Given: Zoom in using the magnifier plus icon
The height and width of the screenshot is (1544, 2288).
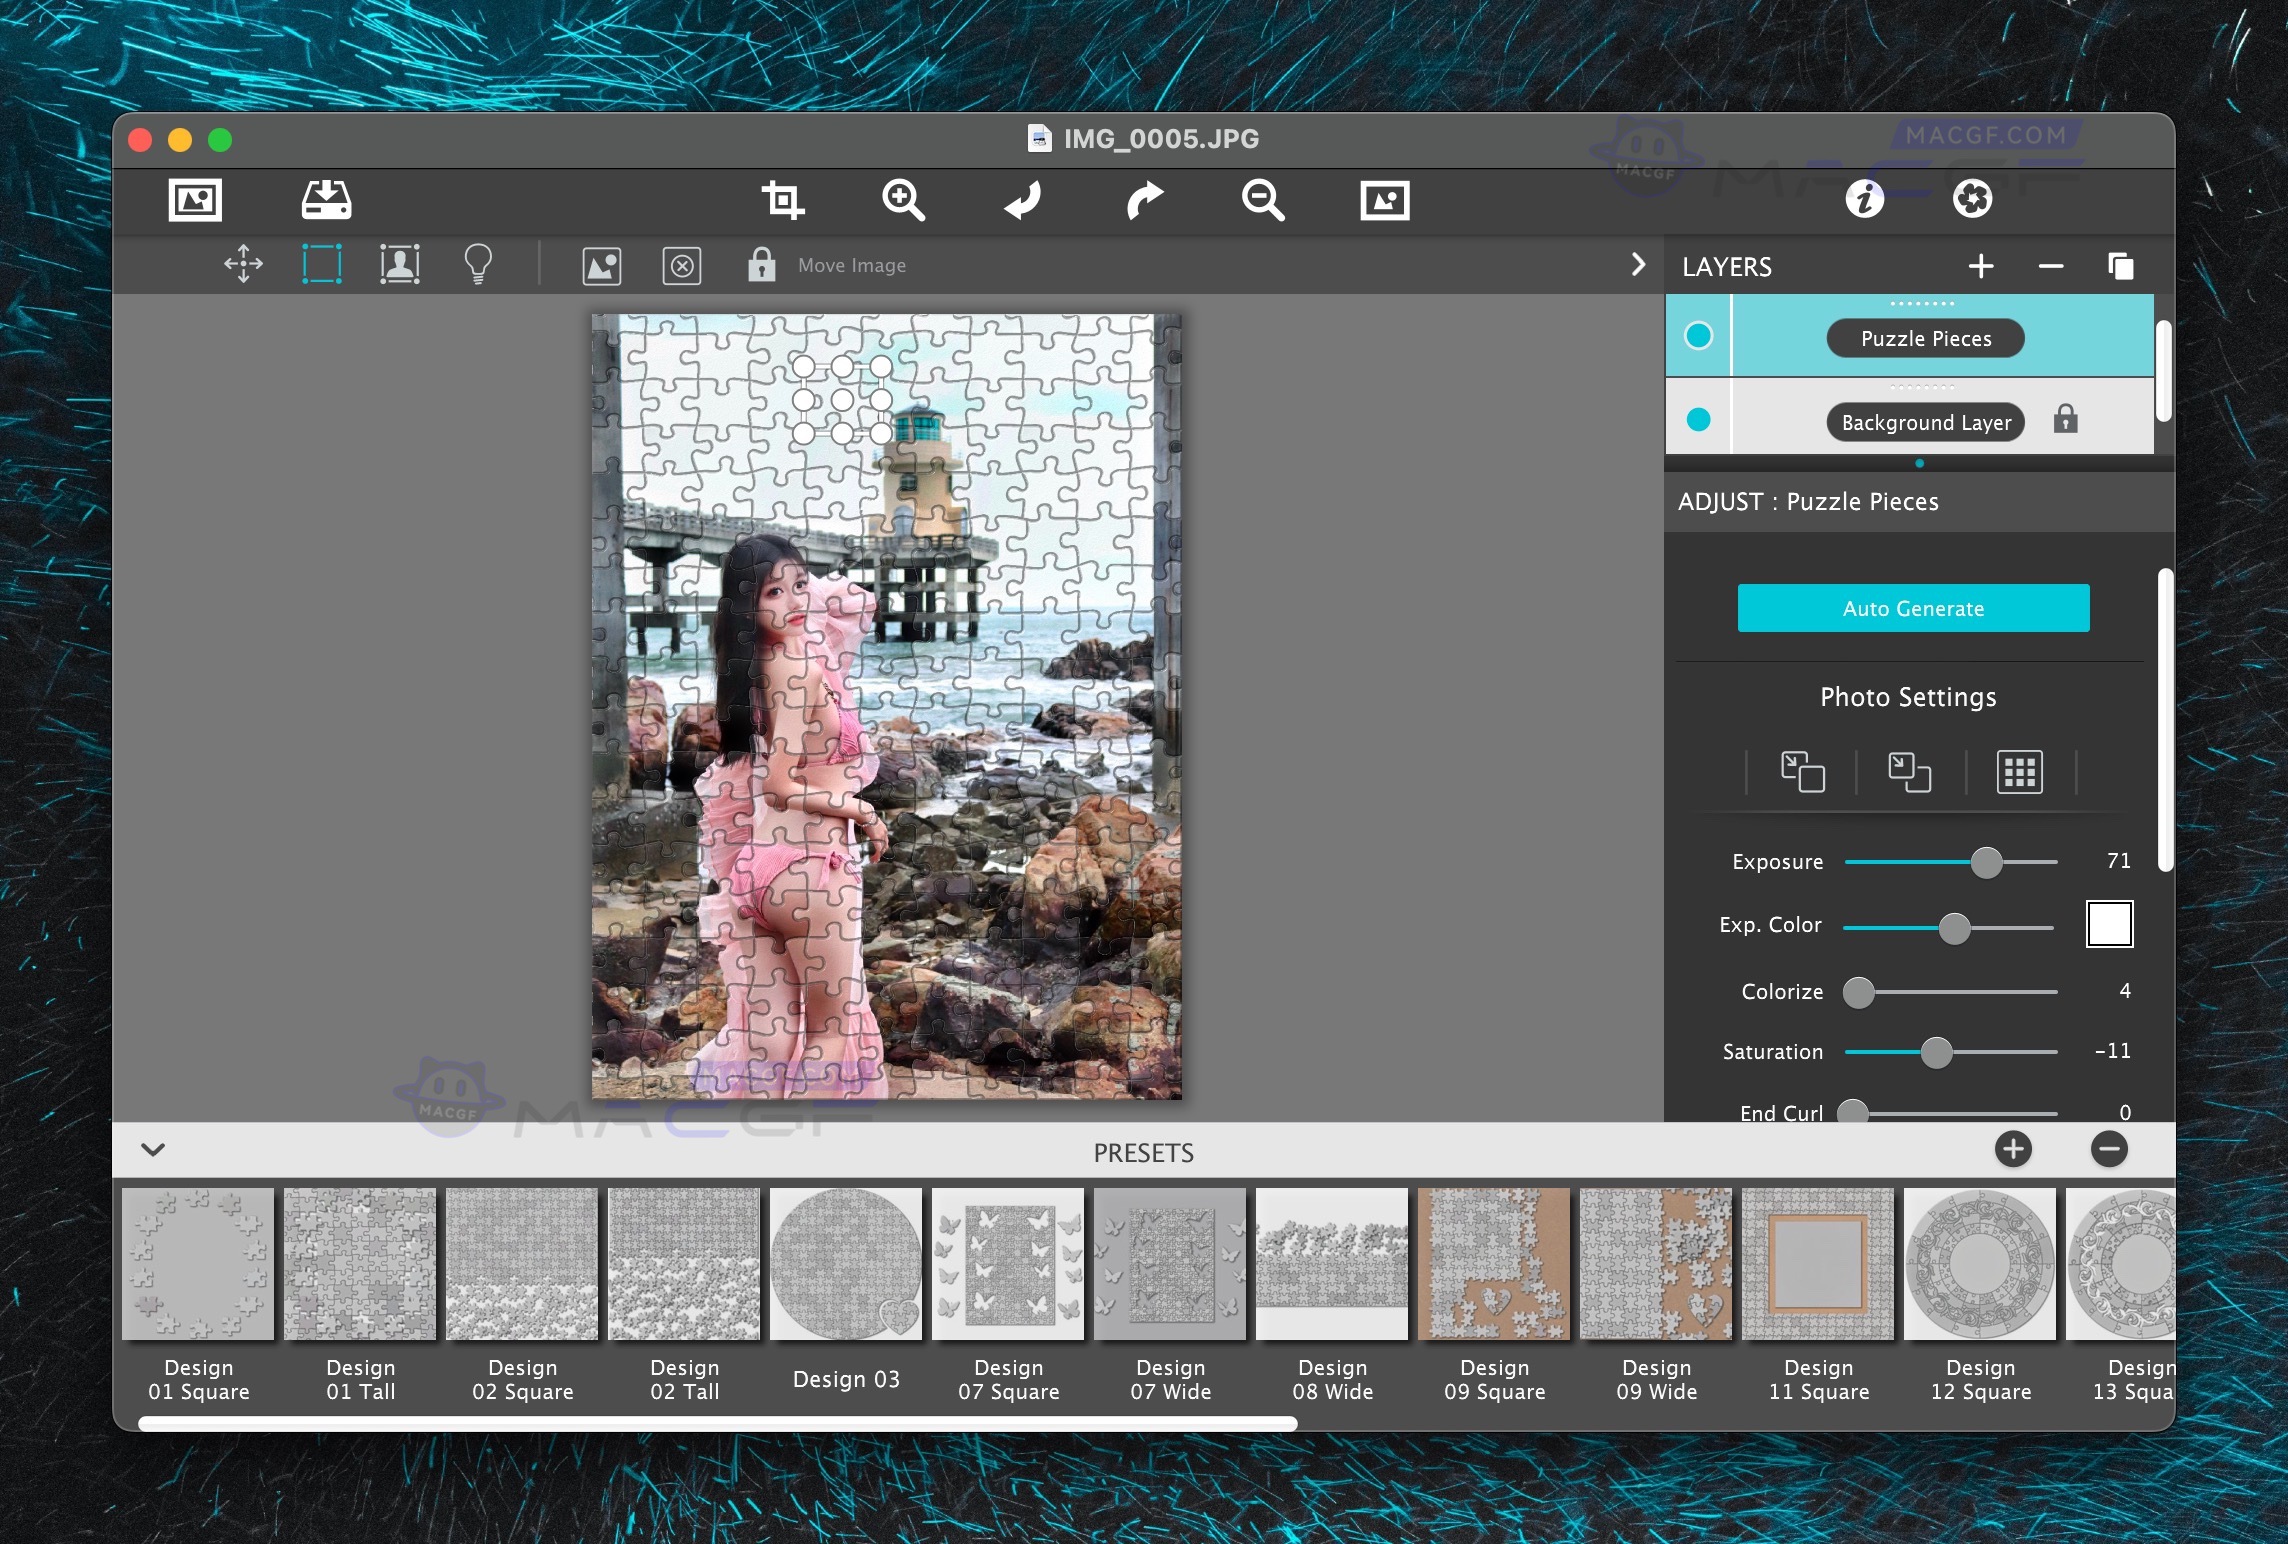Looking at the screenshot, I should click(x=903, y=200).
